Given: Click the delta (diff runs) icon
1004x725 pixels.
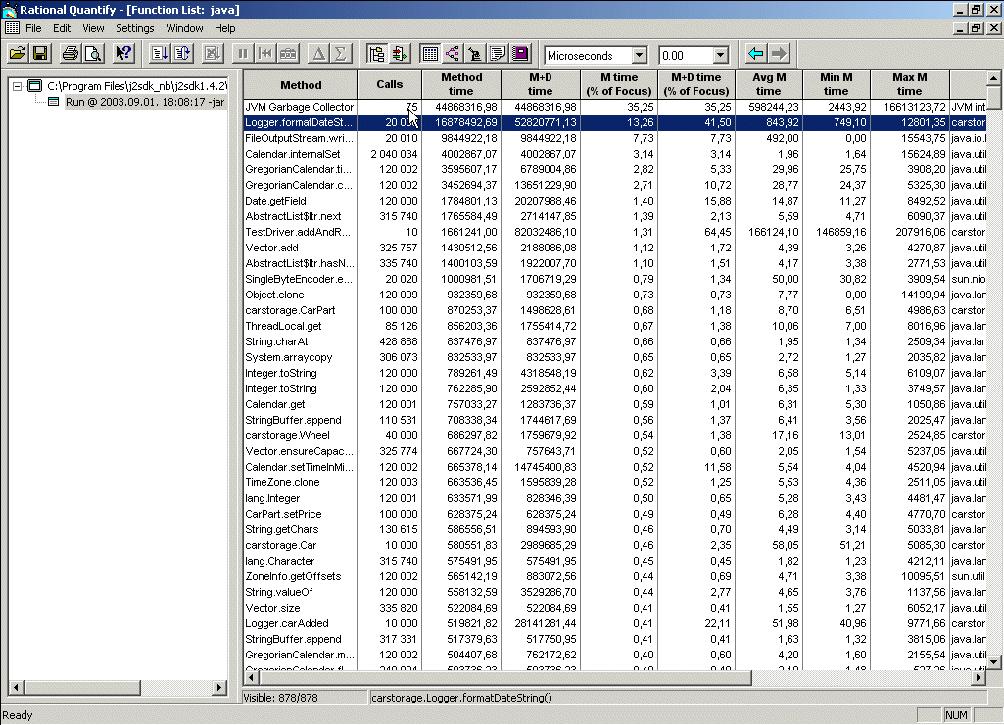Looking at the screenshot, I should (x=318, y=54).
